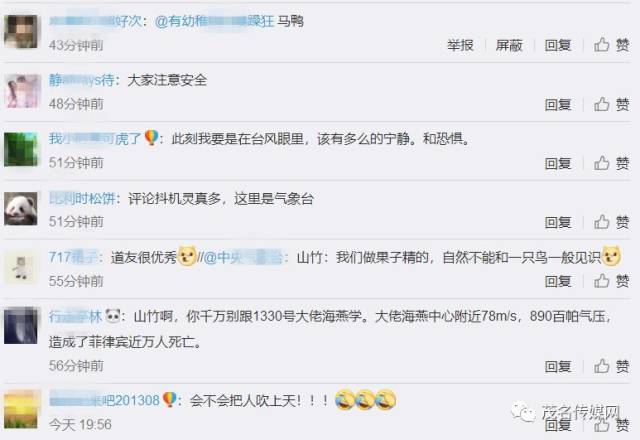Reply to the 山竹 果子精 comment
The height and width of the screenshot is (440, 640).
coord(558,281)
